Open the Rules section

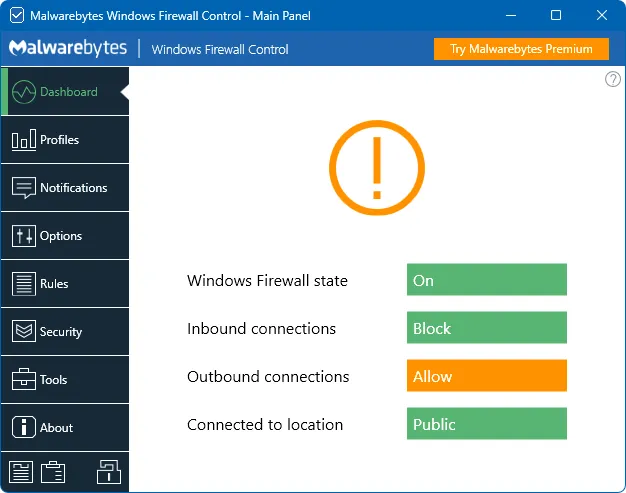point(66,284)
